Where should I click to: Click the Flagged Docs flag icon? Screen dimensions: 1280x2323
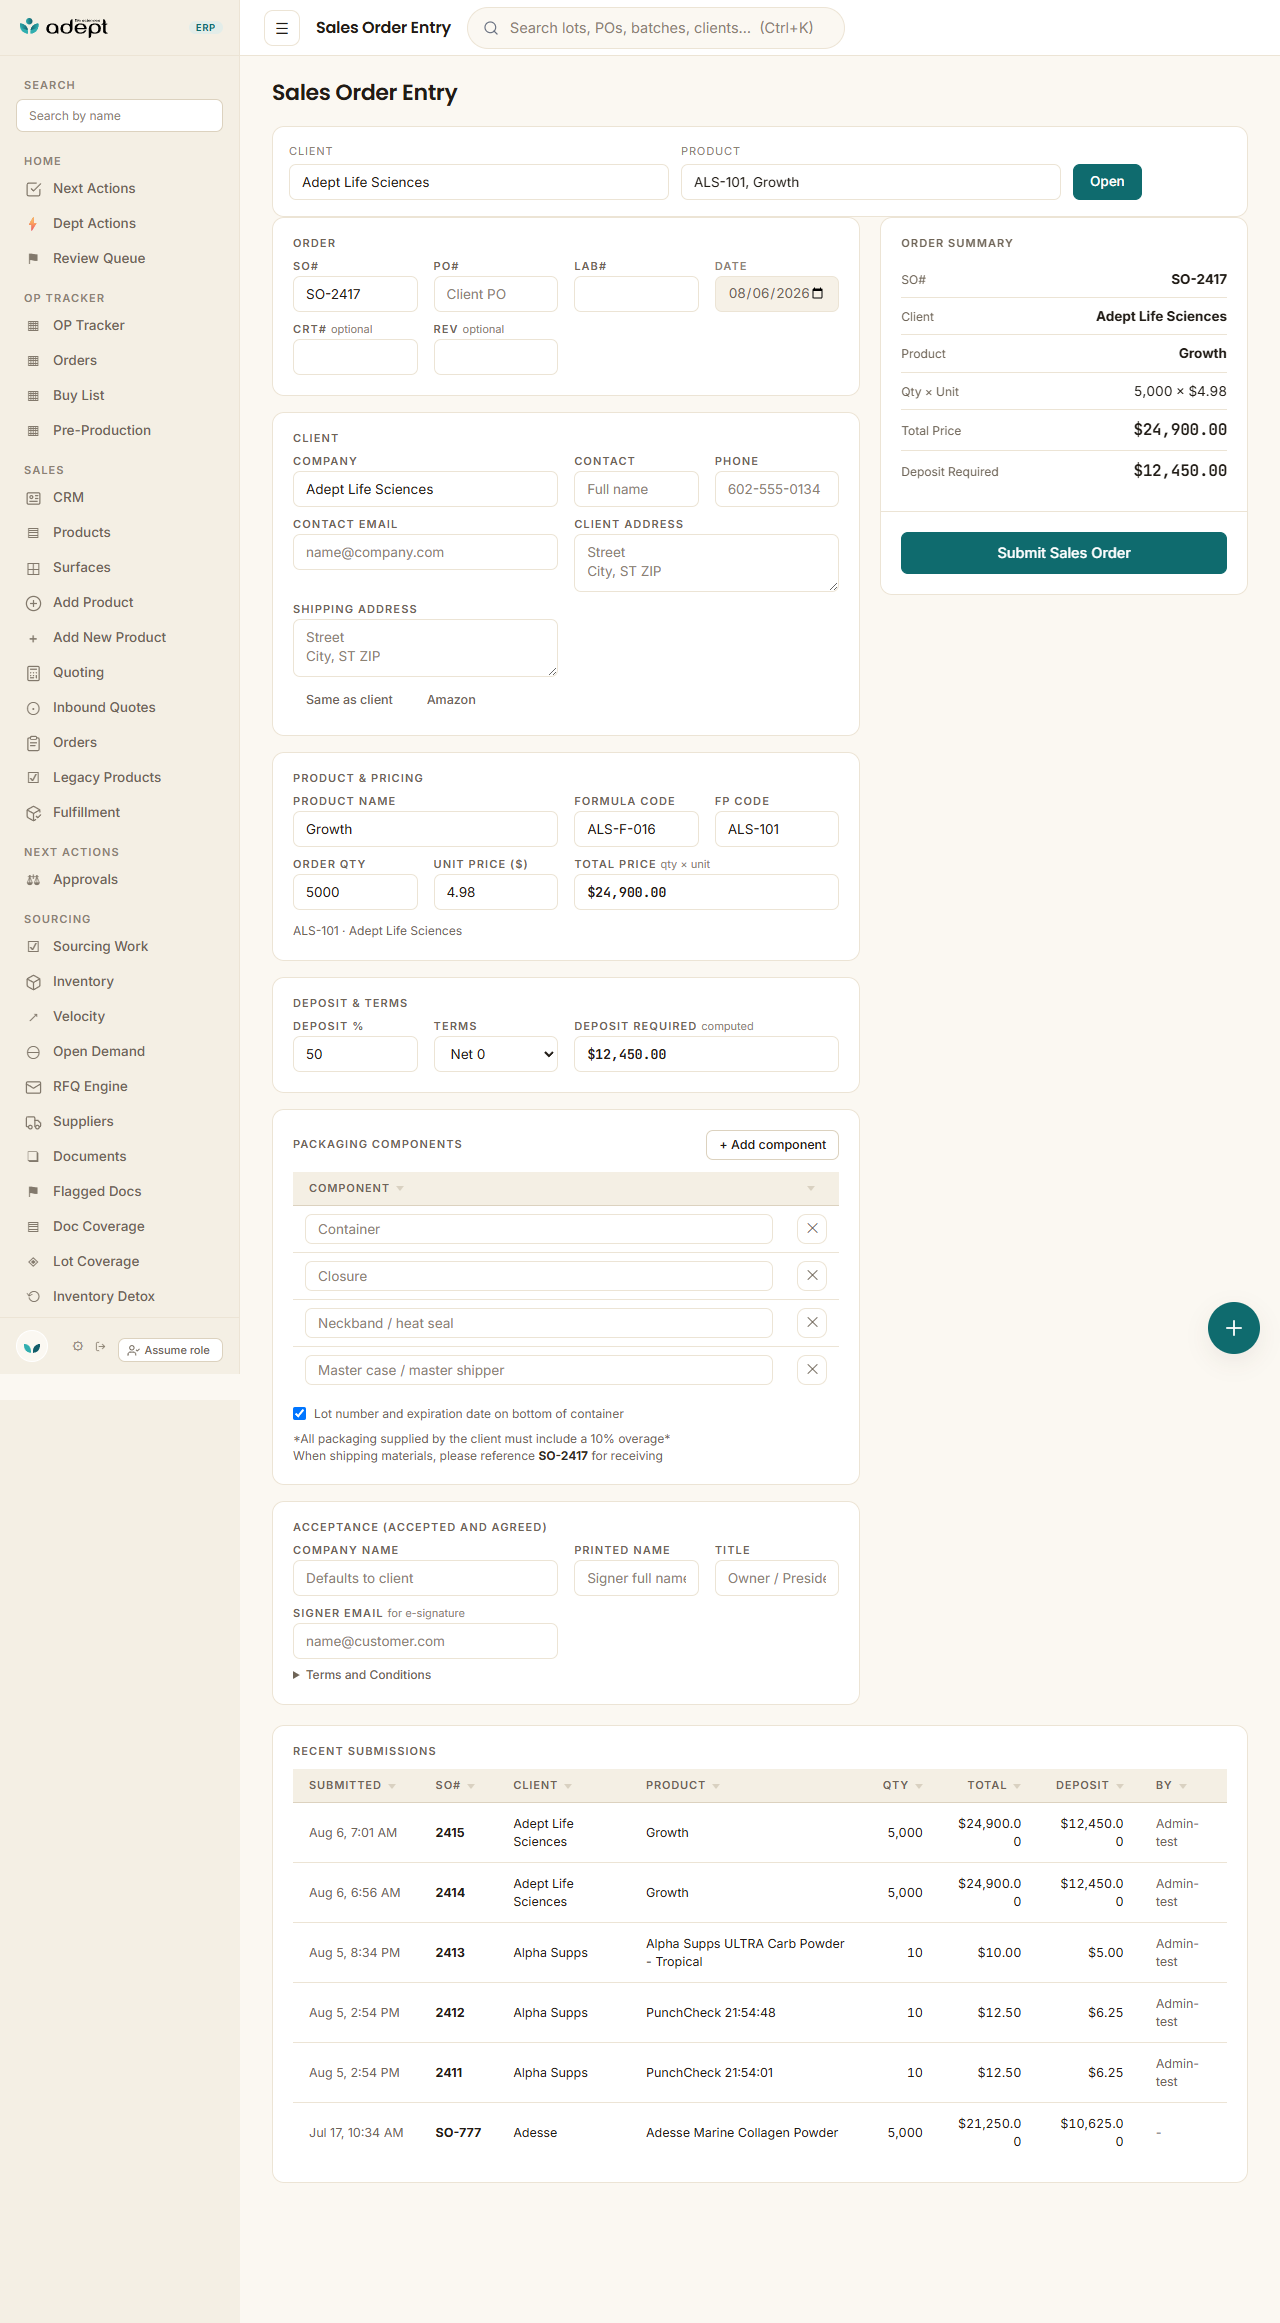tap(33, 1192)
